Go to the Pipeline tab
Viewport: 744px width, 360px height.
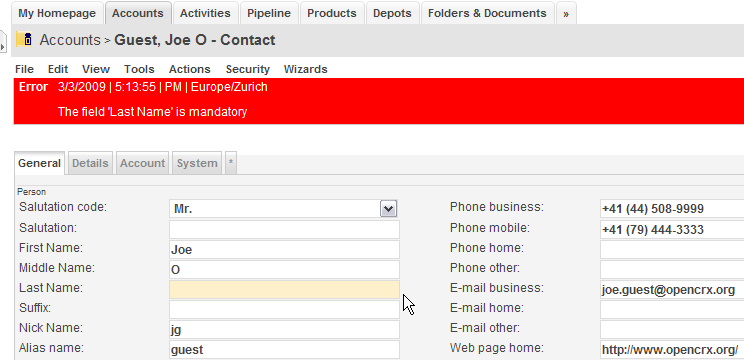(x=269, y=13)
